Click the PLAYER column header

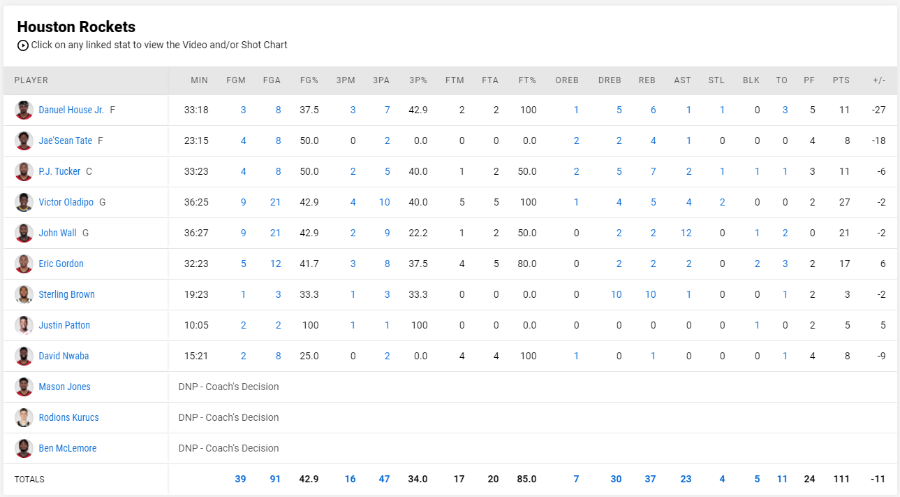pyautogui.click(x=31, y=80)
